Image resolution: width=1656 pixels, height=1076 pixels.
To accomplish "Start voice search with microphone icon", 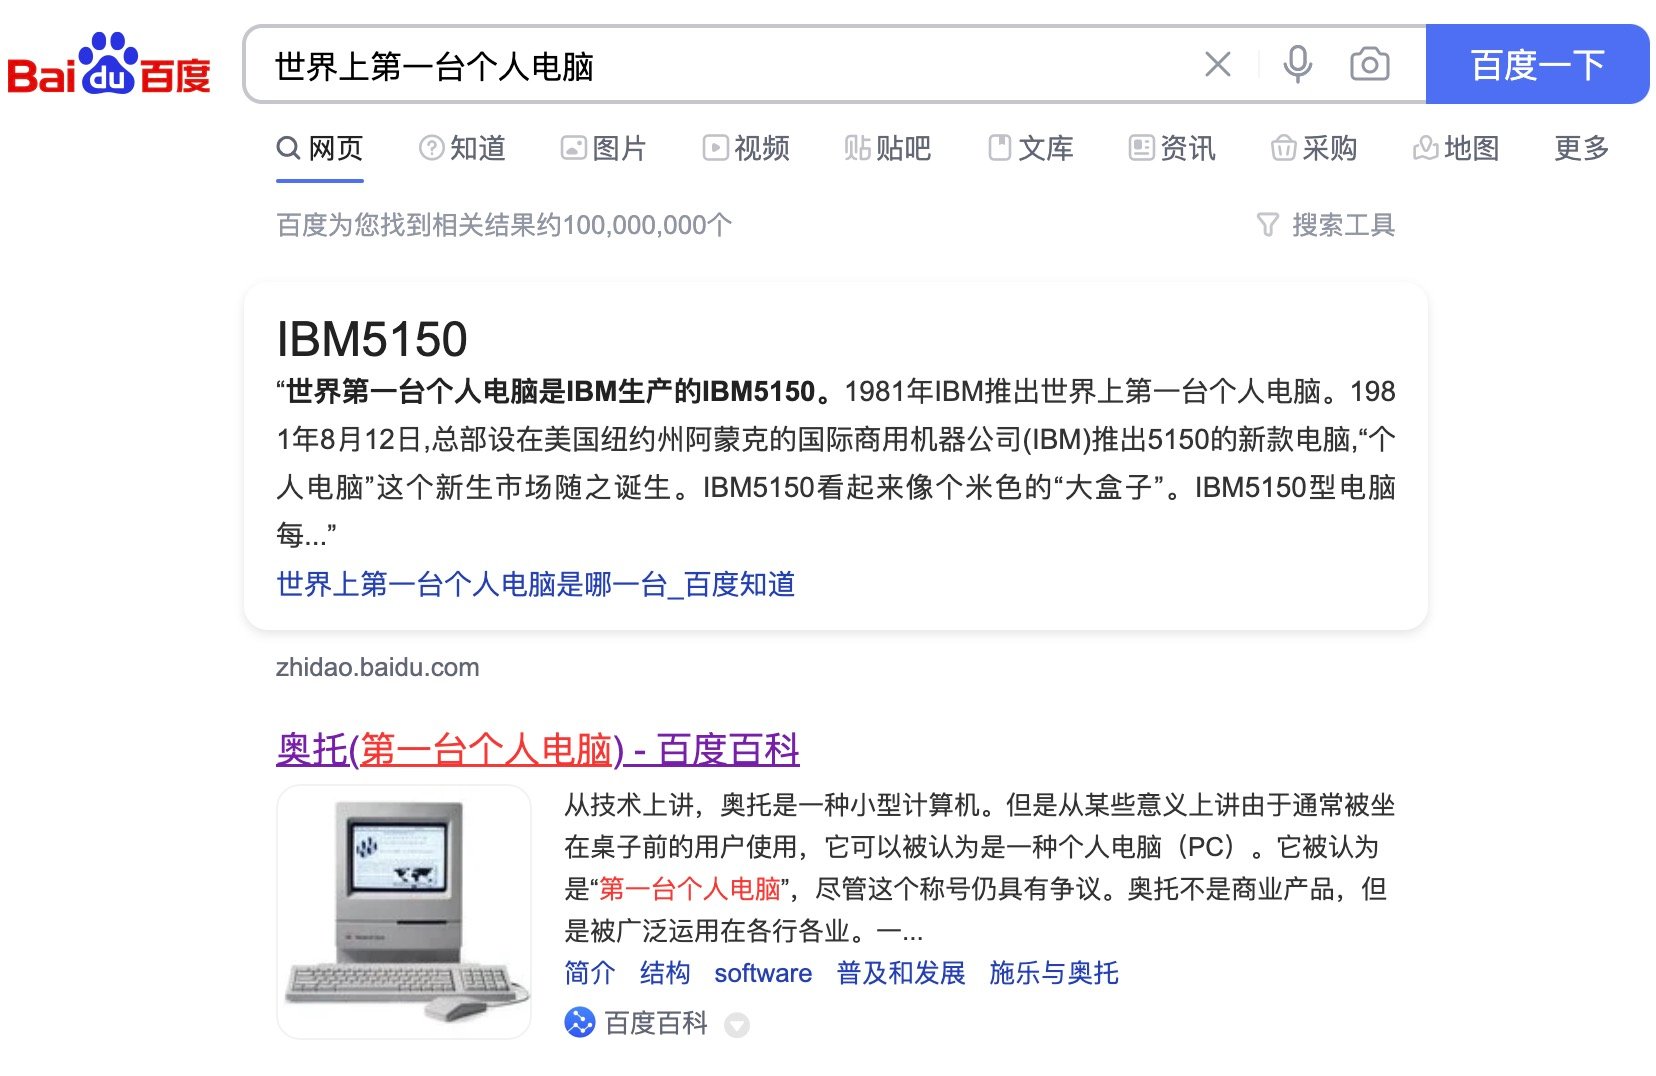I will coord(1297,64).
